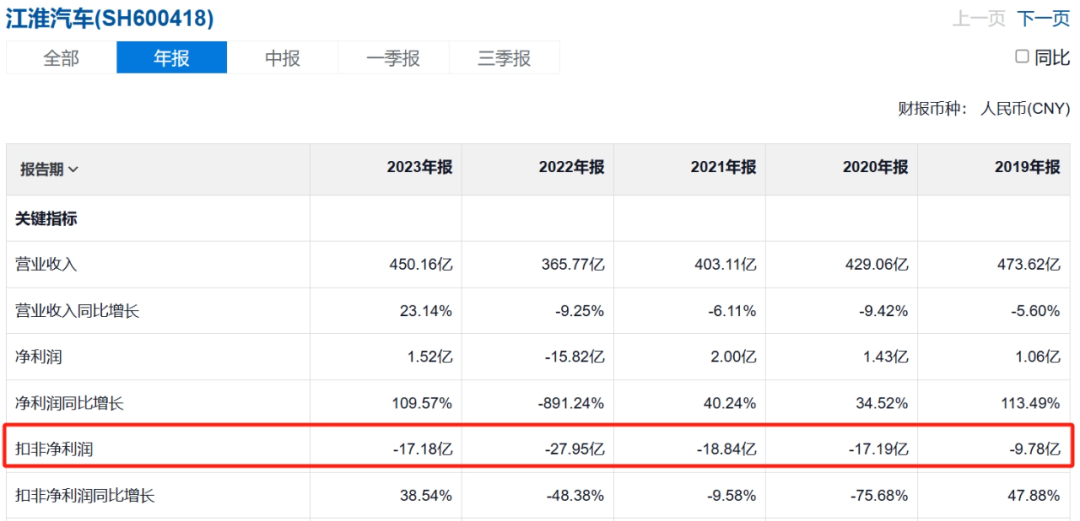The image size is (1080, 521).
Task: Select the 扣非净利润同比增长 row label
Action: click(x=85, y=495)
